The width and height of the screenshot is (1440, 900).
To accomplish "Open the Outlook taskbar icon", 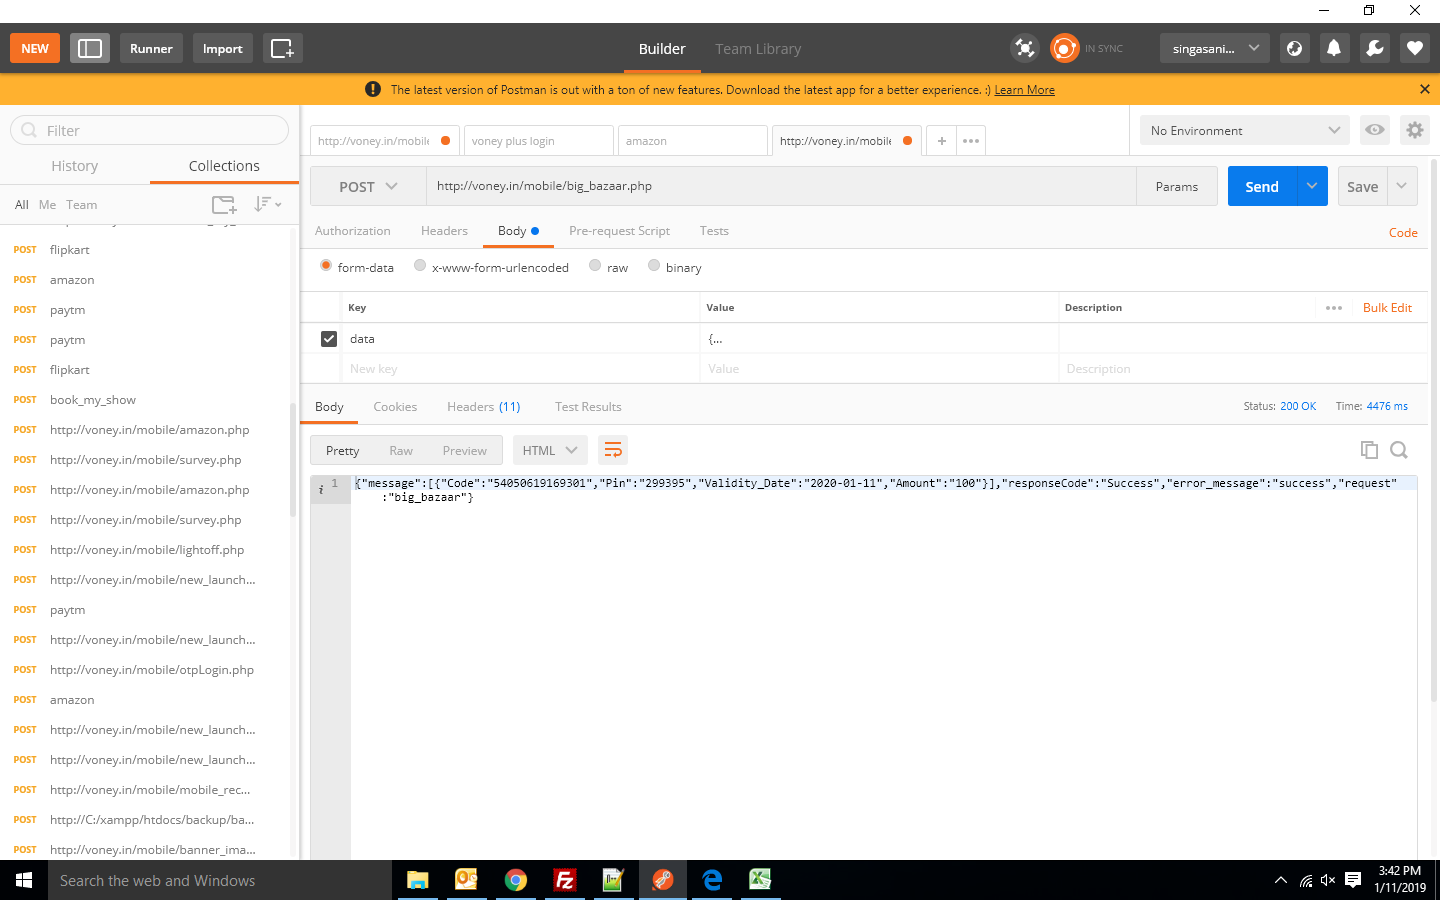I will [x=467, y=880].
